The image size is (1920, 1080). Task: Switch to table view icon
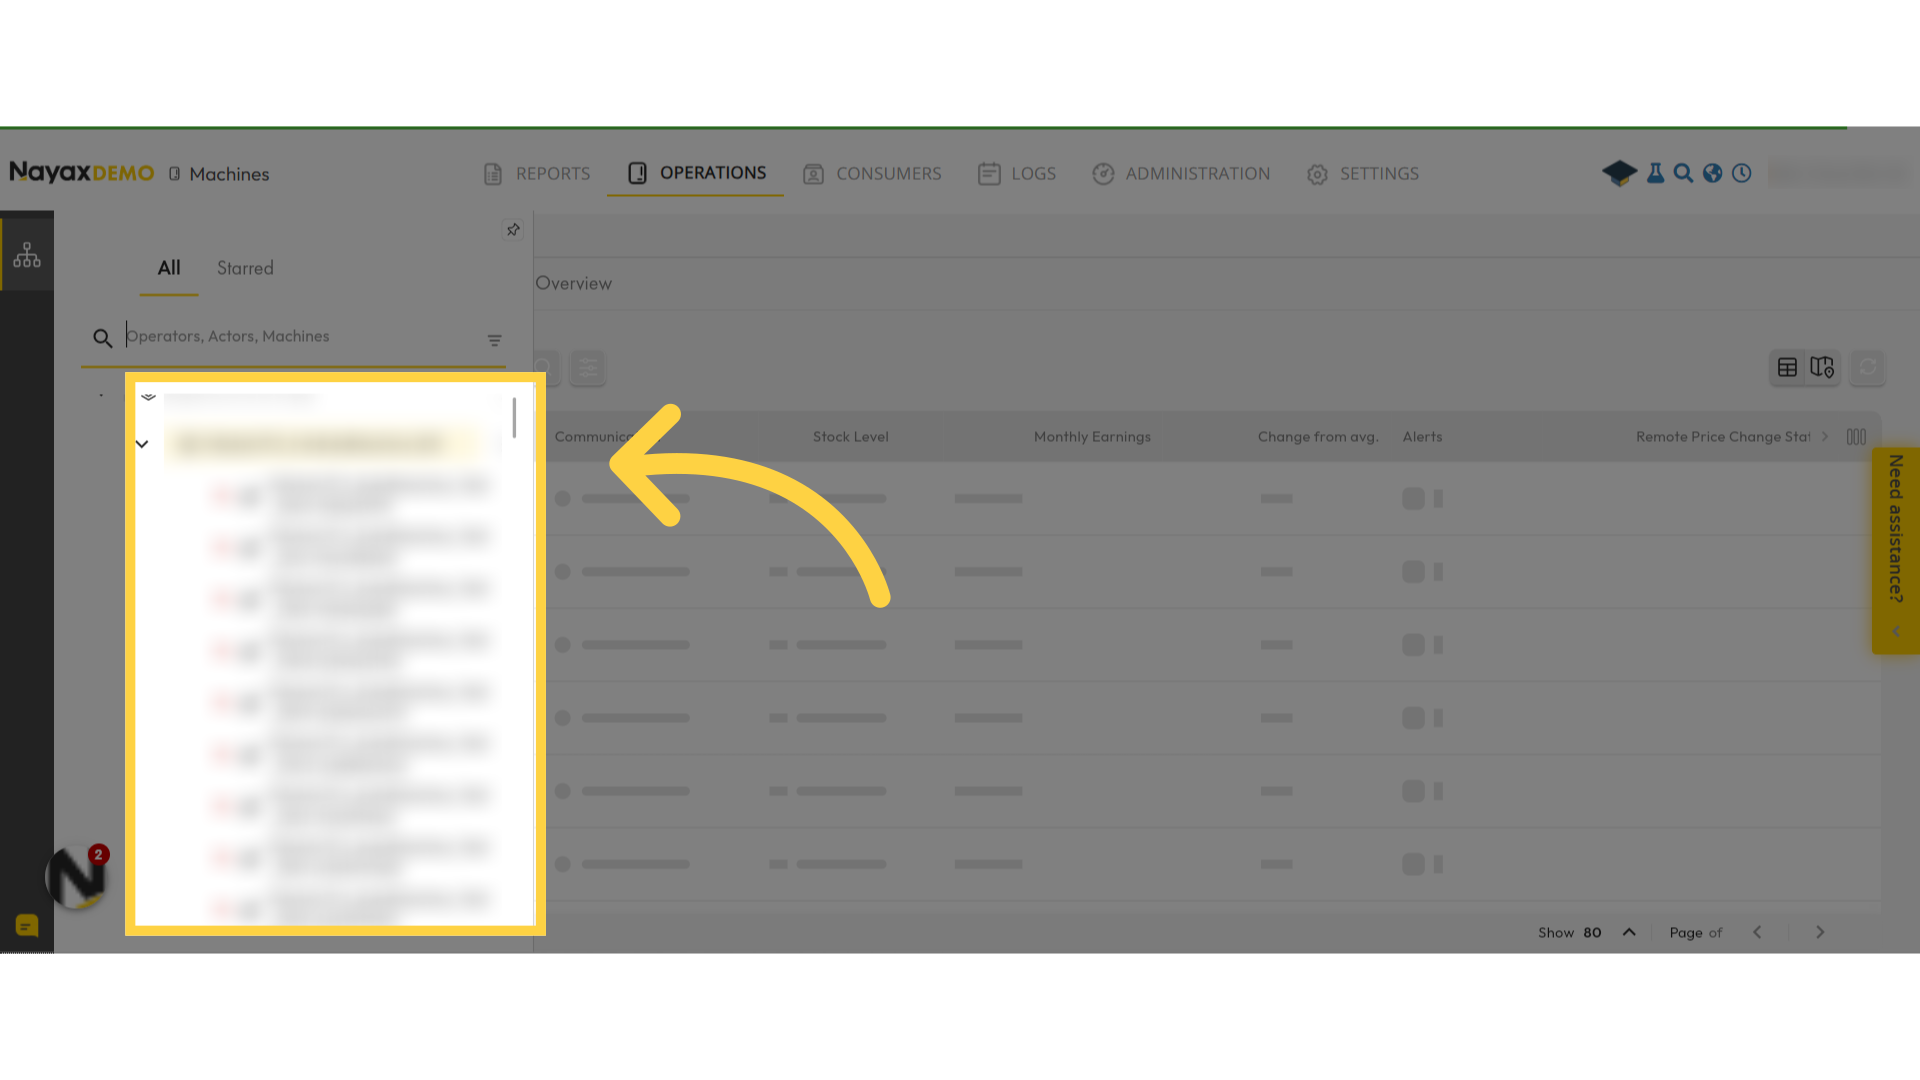coord(1787,368)
